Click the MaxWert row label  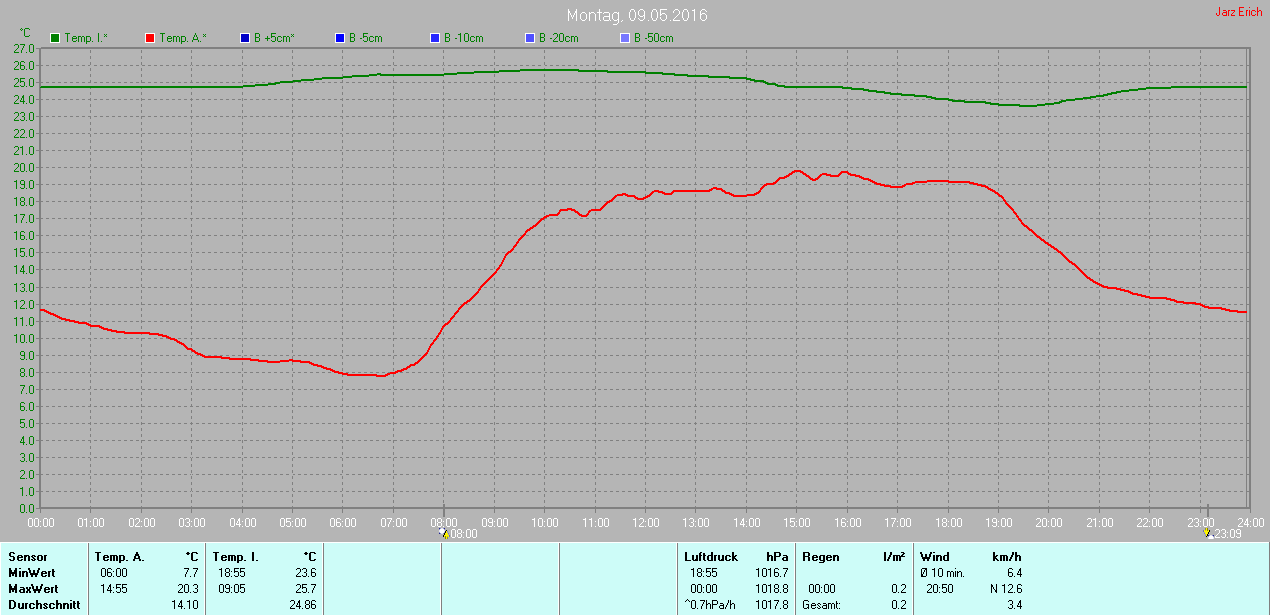click(33, 589)
